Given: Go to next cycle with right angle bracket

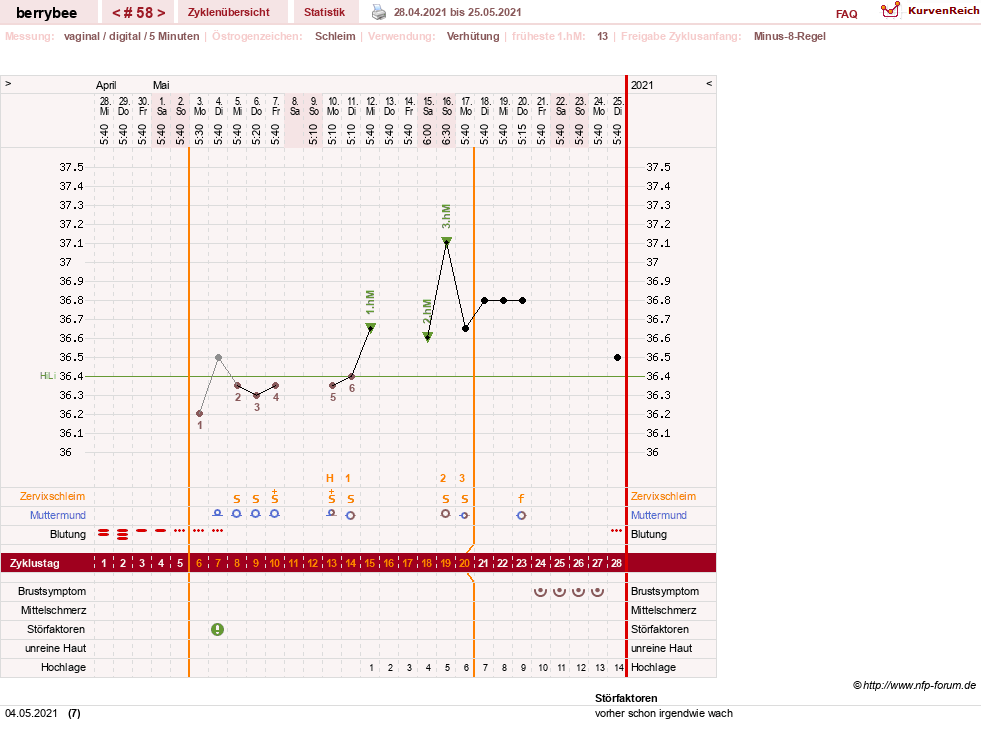Looking at the screenshot, I should click(161, 13).
